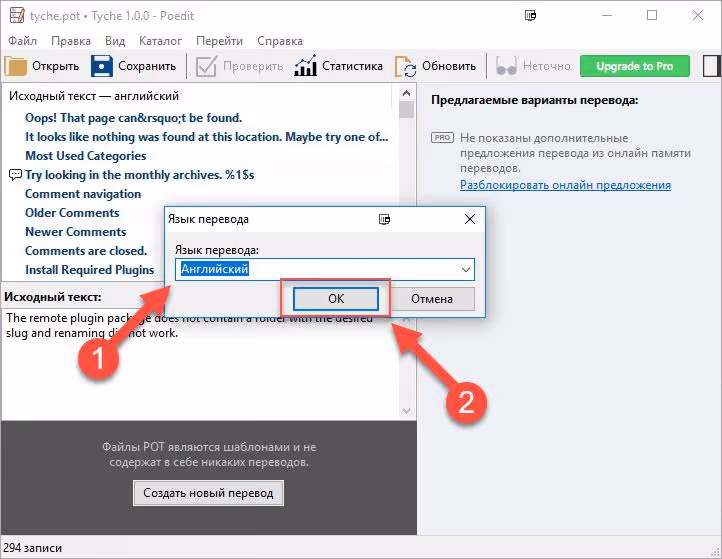The height and width of the screenshot is (559, 722).
Task: Click Создать новый перевод button
Action: point(208,493)
